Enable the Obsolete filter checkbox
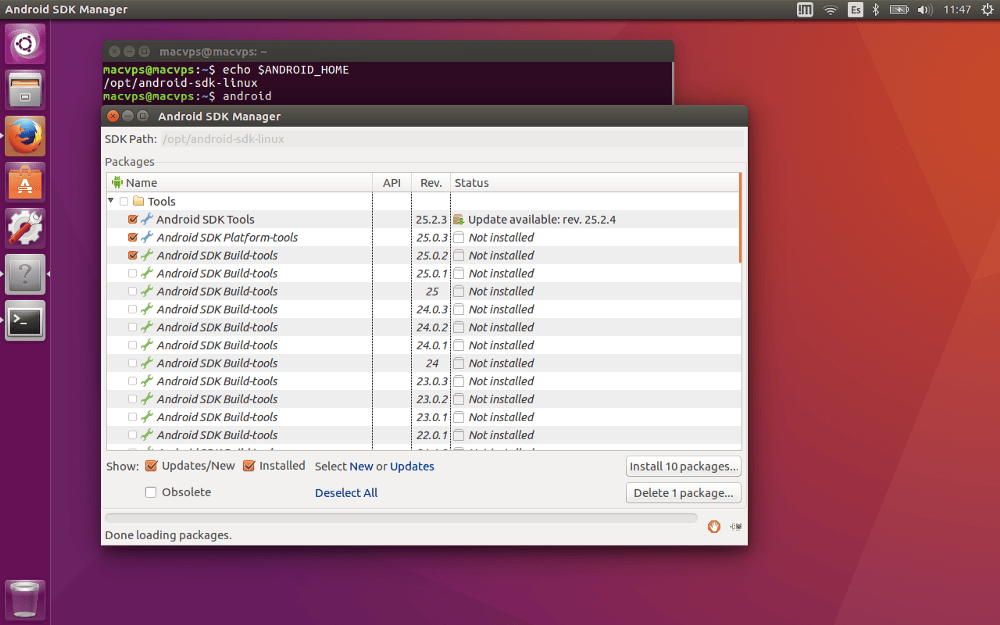This screenshot has width=1000, height=625. (x=151, y=492)
